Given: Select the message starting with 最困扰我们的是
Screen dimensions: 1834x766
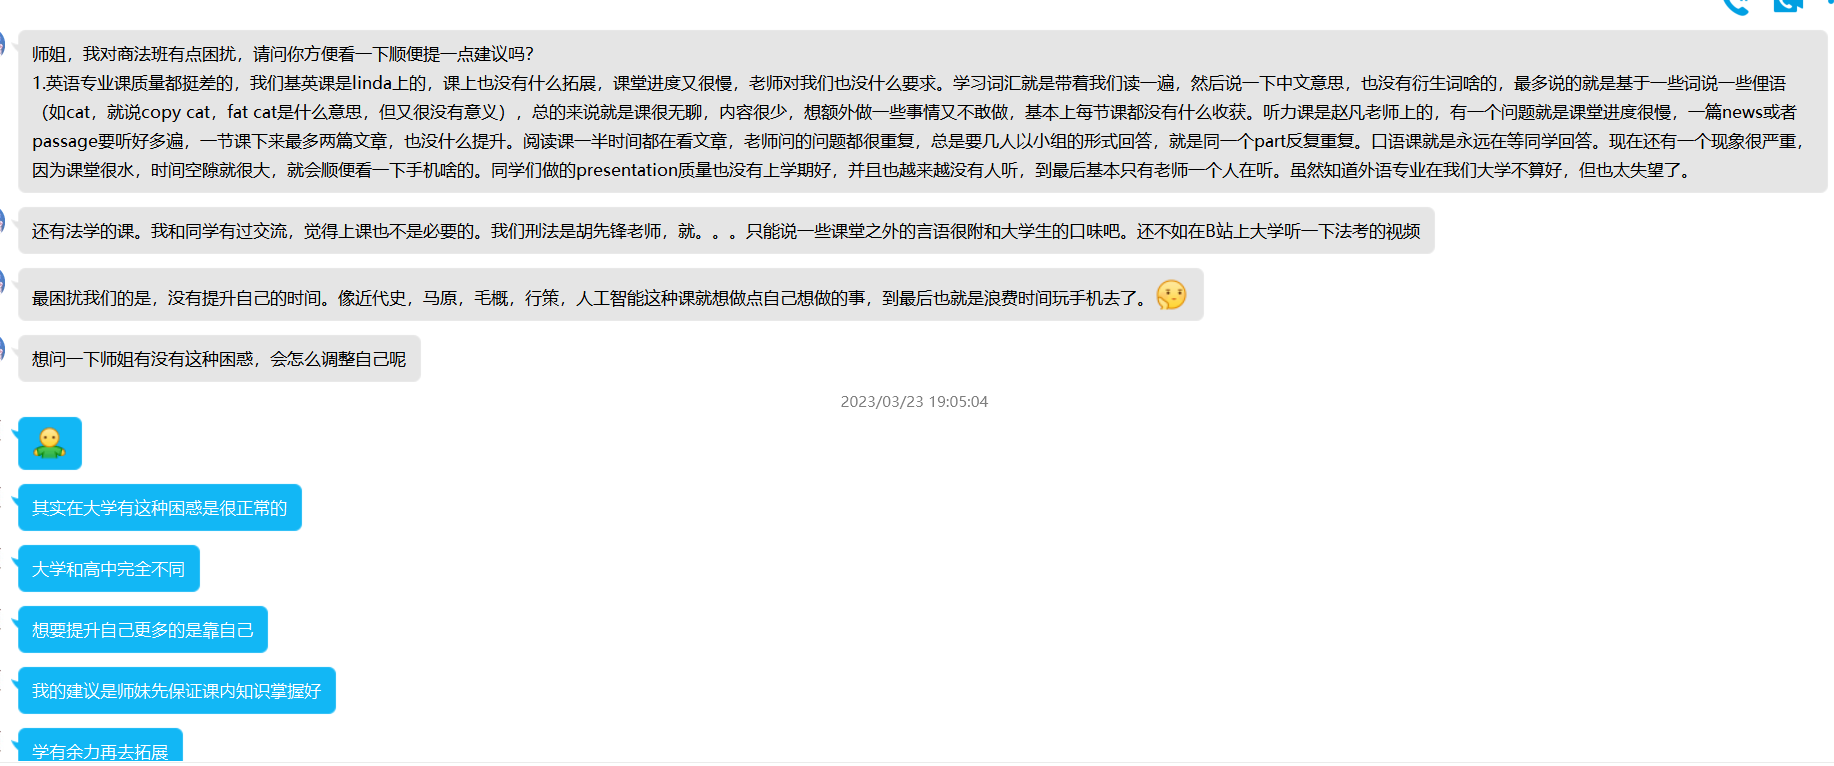Looking at the screenshot, I should (x=590, y=298).
